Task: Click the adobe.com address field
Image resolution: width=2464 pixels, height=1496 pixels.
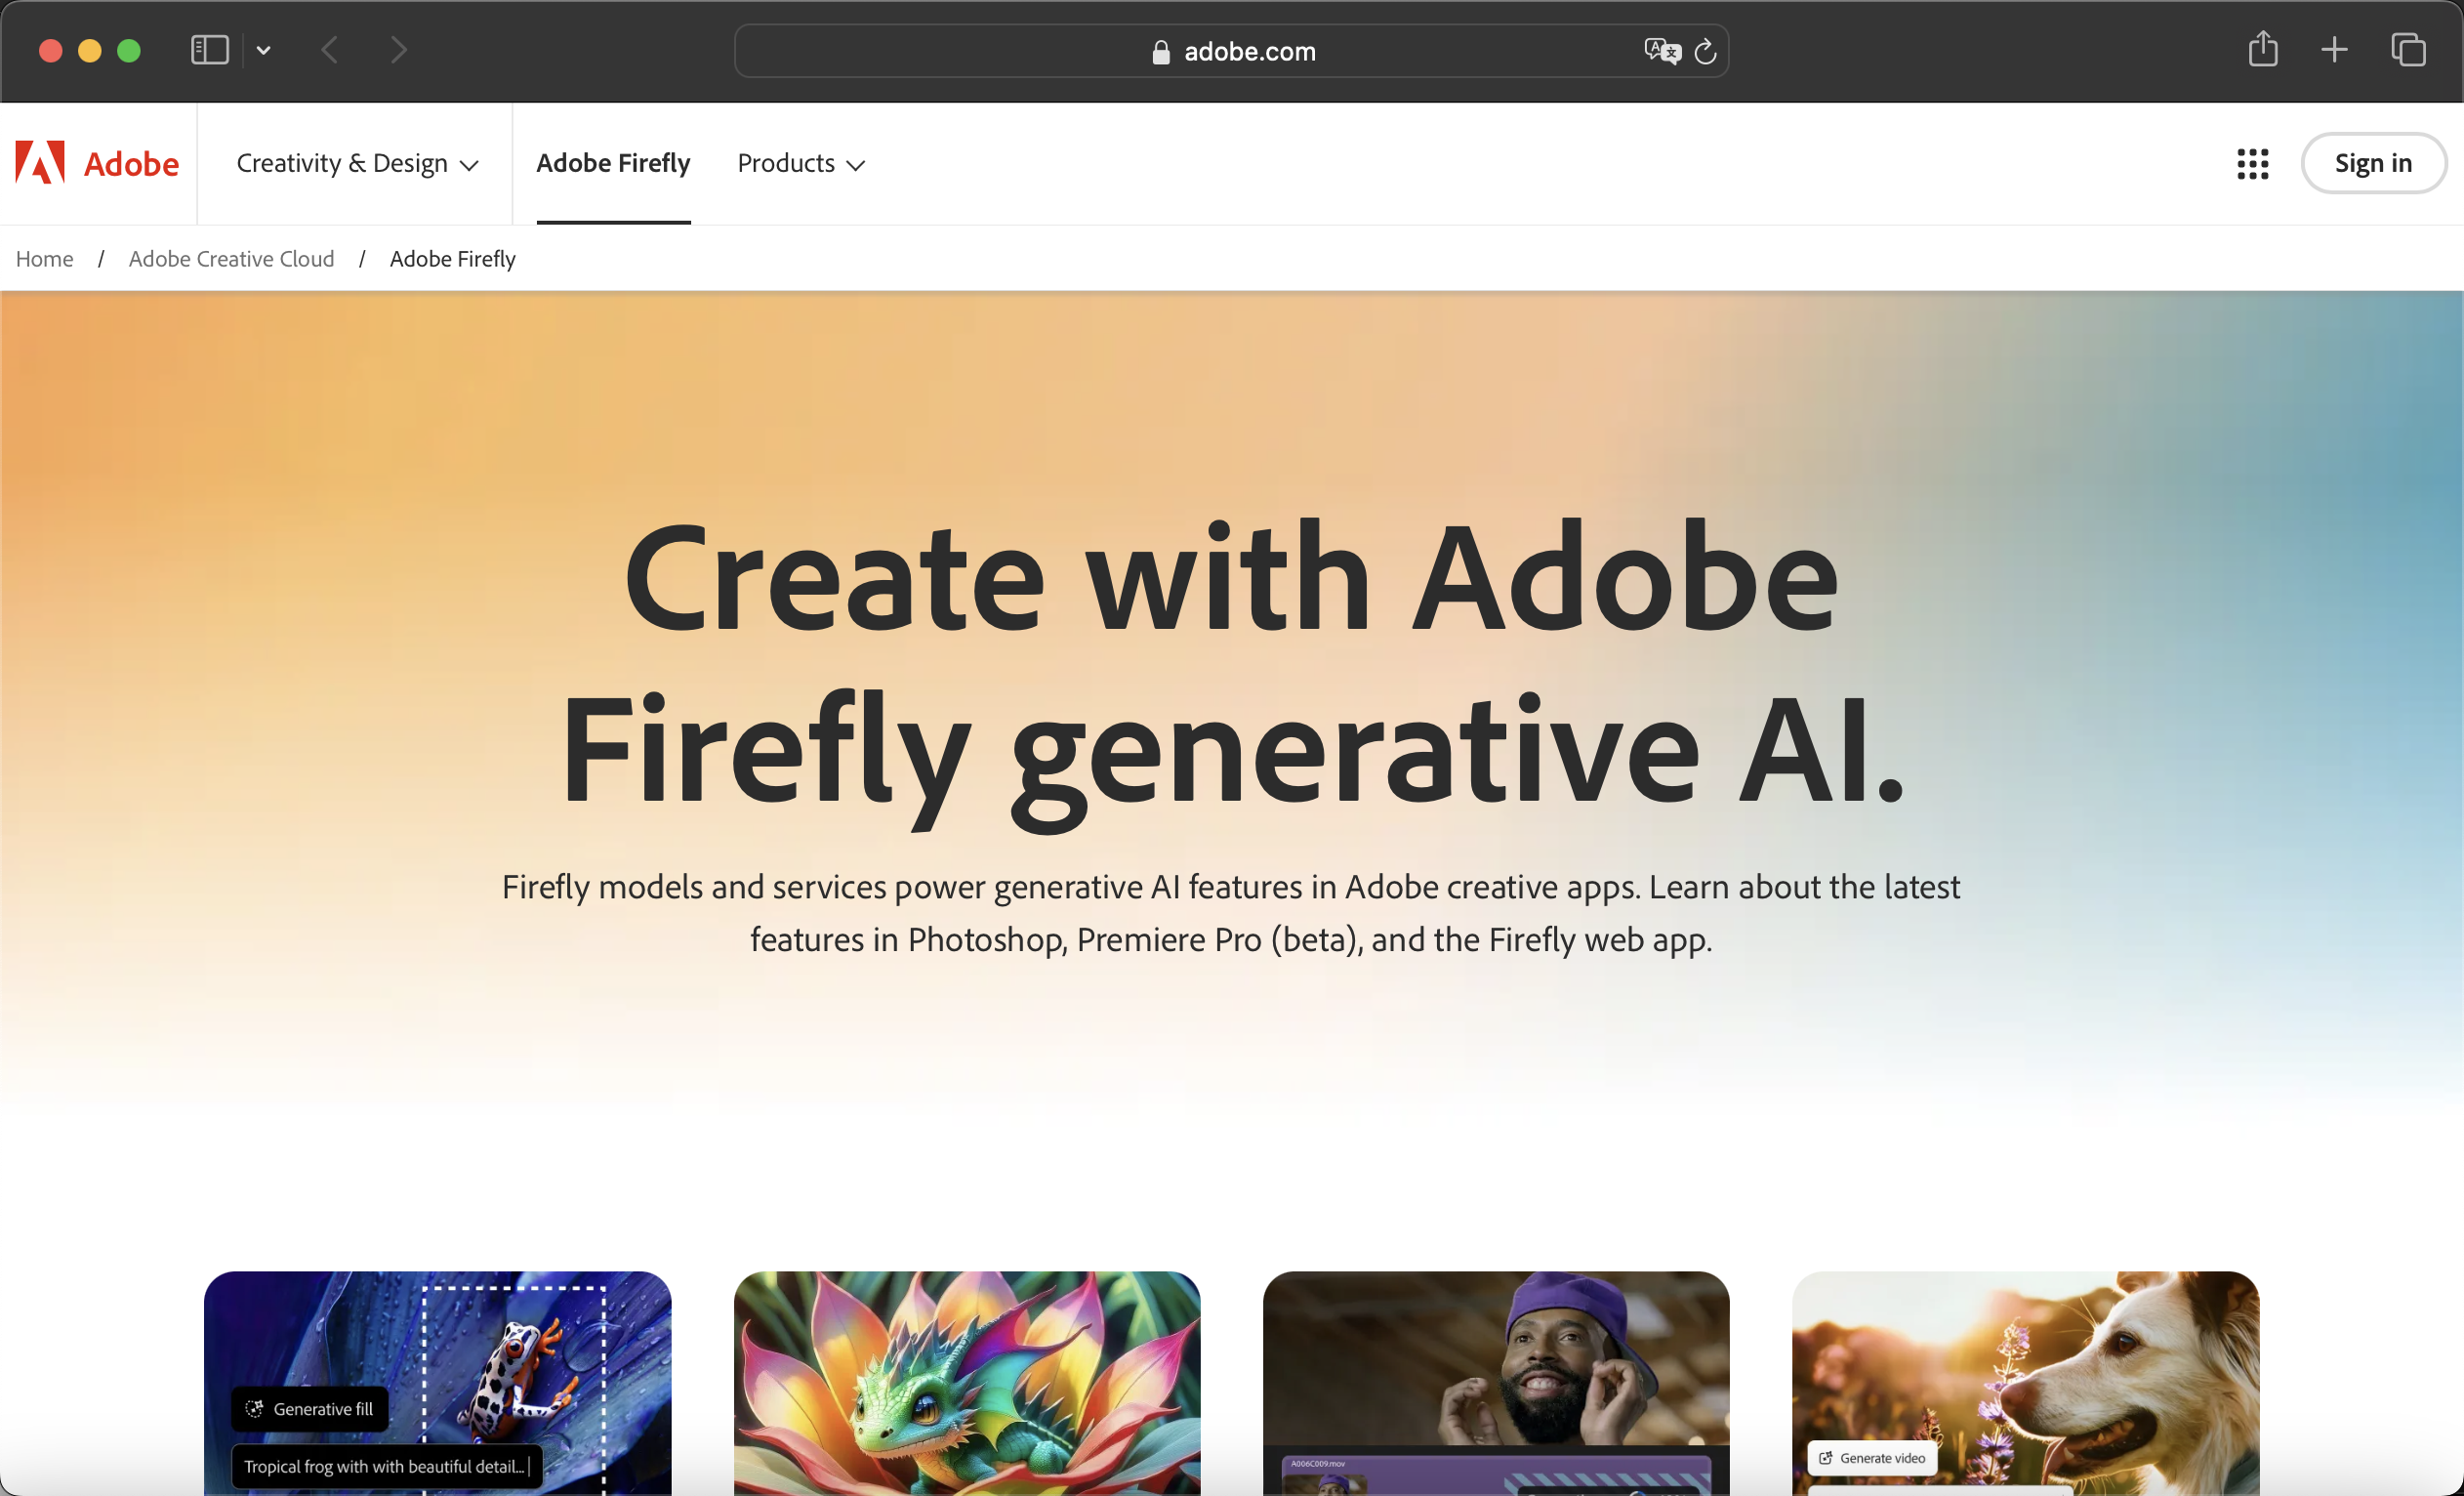Action: click(1231, 51)
